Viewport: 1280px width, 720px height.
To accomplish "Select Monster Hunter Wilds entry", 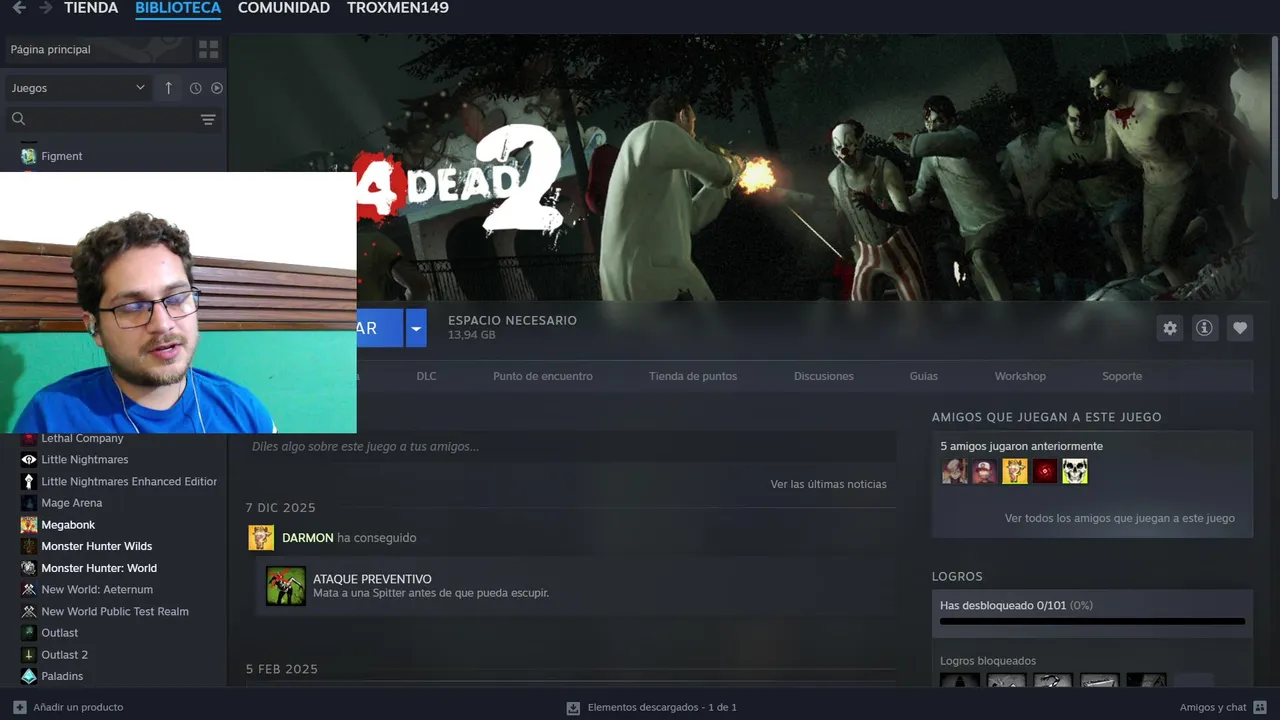I will 97,547.
